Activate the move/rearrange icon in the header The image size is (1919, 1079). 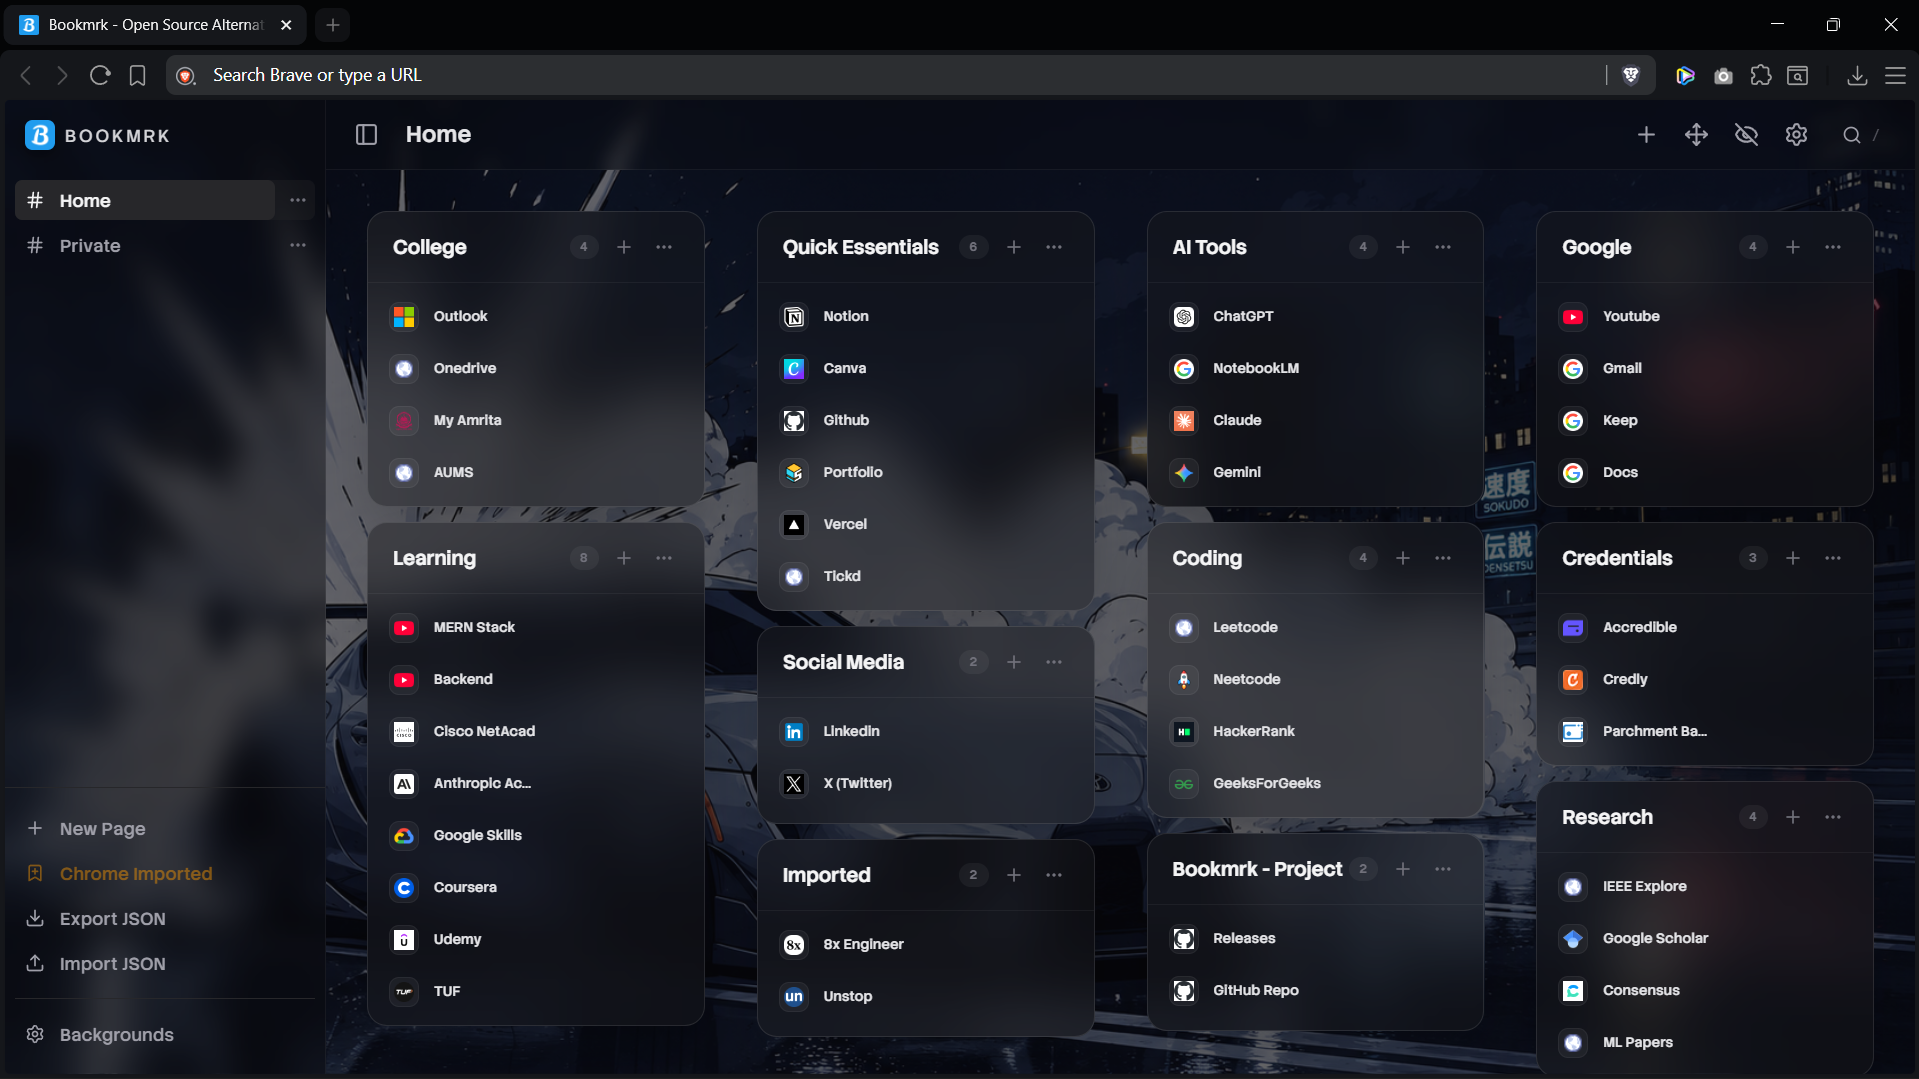click(1696, 135)
